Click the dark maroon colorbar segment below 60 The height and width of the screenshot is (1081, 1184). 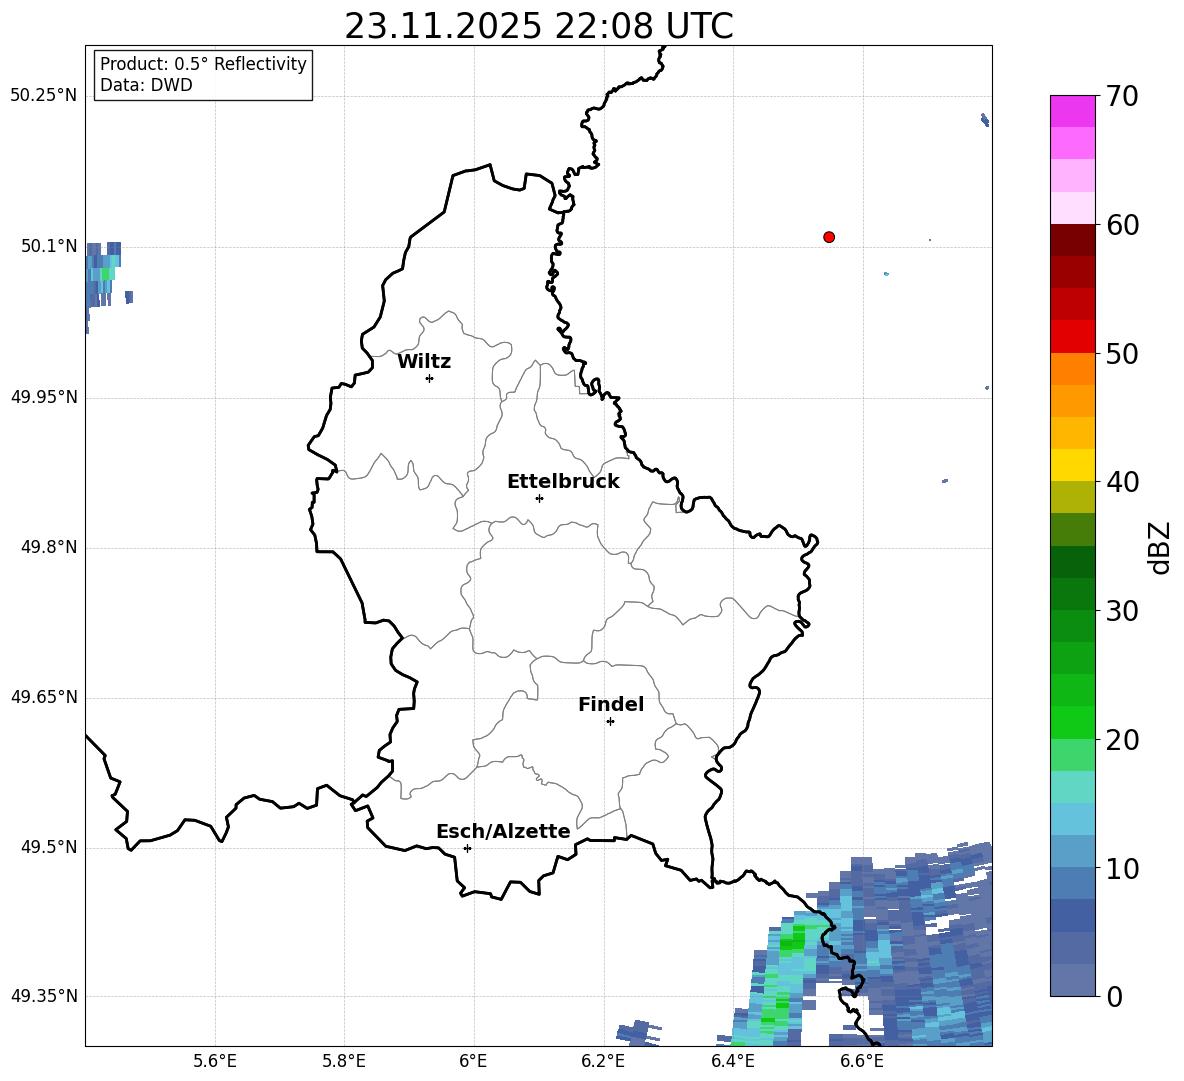1072,240
